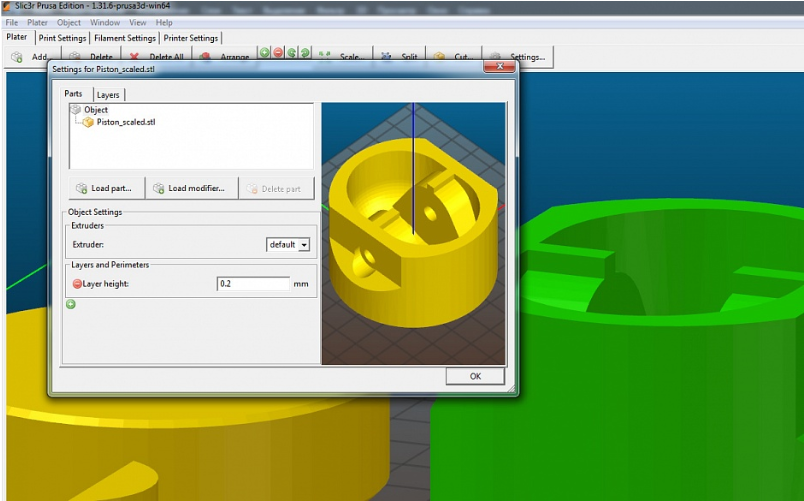Add a setting with green plus icon

pos(71,304)
